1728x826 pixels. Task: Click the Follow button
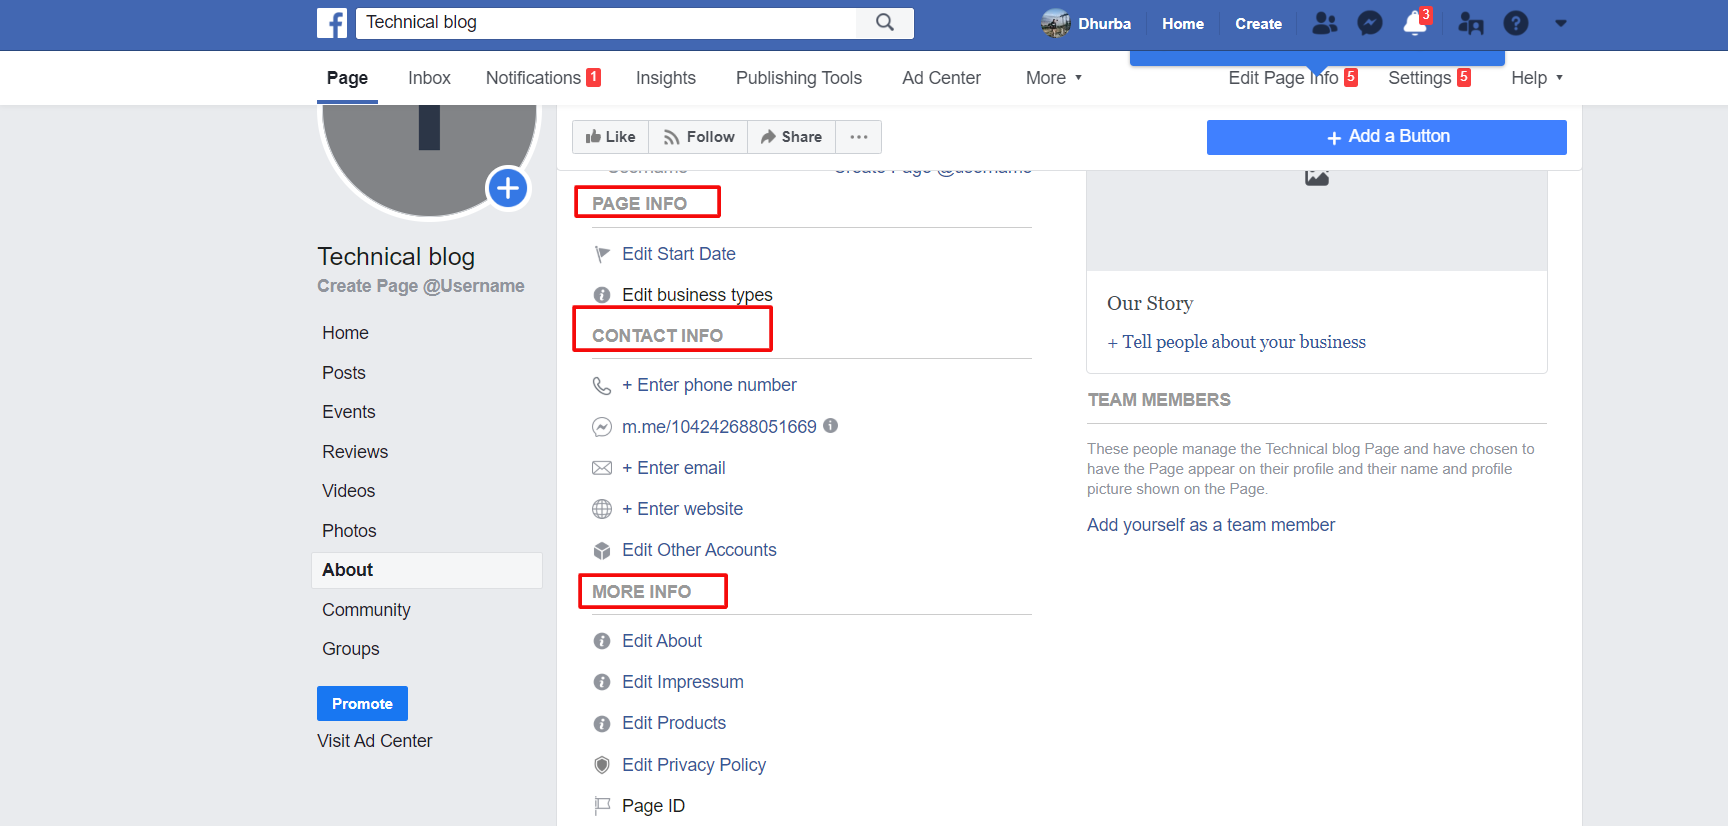tap(699, 137)
